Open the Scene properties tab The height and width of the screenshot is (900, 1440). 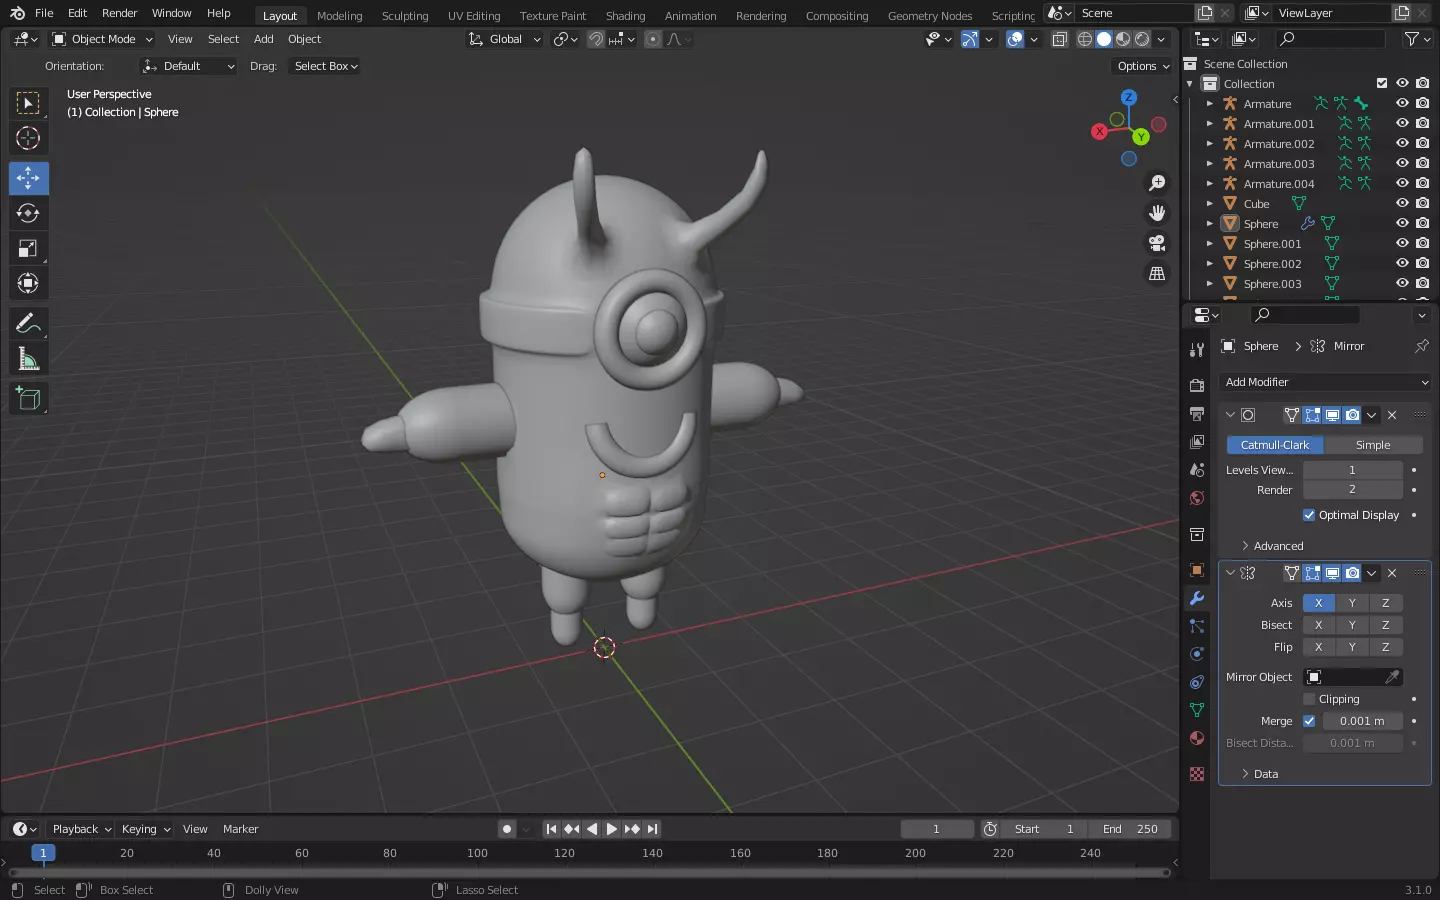pyautogui.click(x=1197, y=469)
